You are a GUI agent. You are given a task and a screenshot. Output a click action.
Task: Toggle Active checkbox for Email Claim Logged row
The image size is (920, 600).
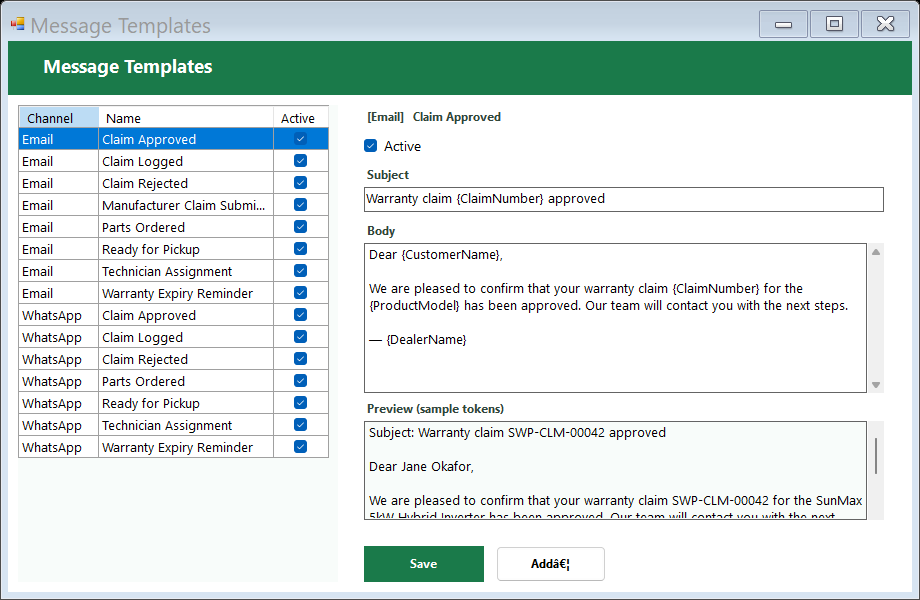(x=300, y=161)
